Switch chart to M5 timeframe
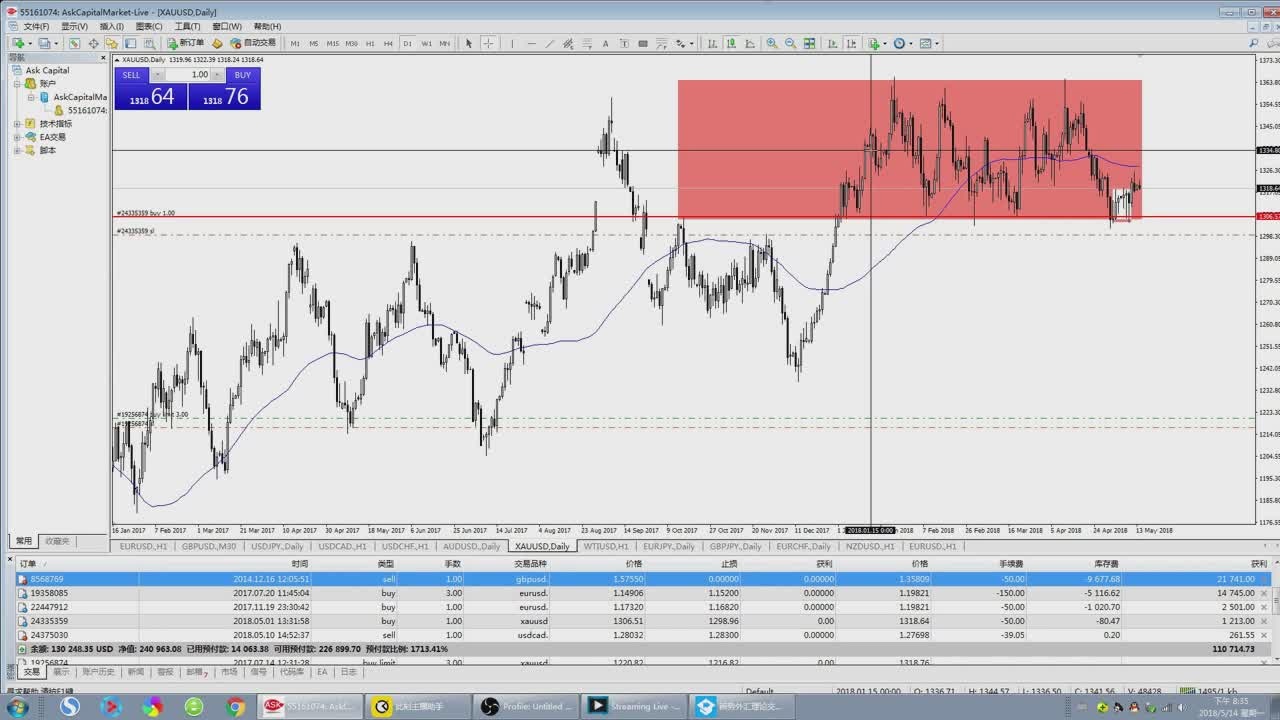The image size is (1280, 720). (314, 43)
